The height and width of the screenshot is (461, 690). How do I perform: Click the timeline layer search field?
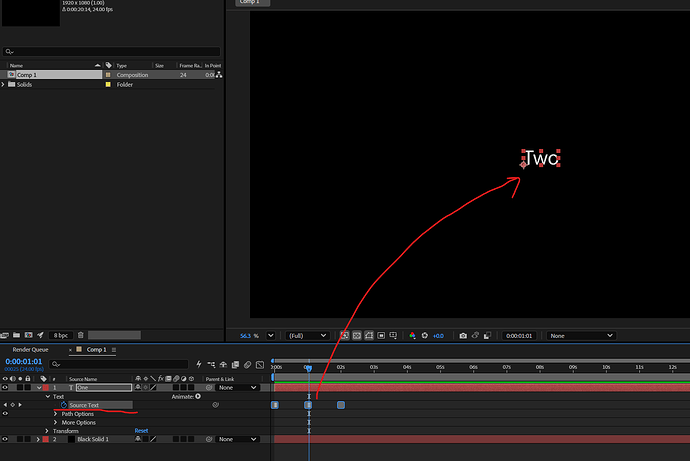(x=119, y=364)
